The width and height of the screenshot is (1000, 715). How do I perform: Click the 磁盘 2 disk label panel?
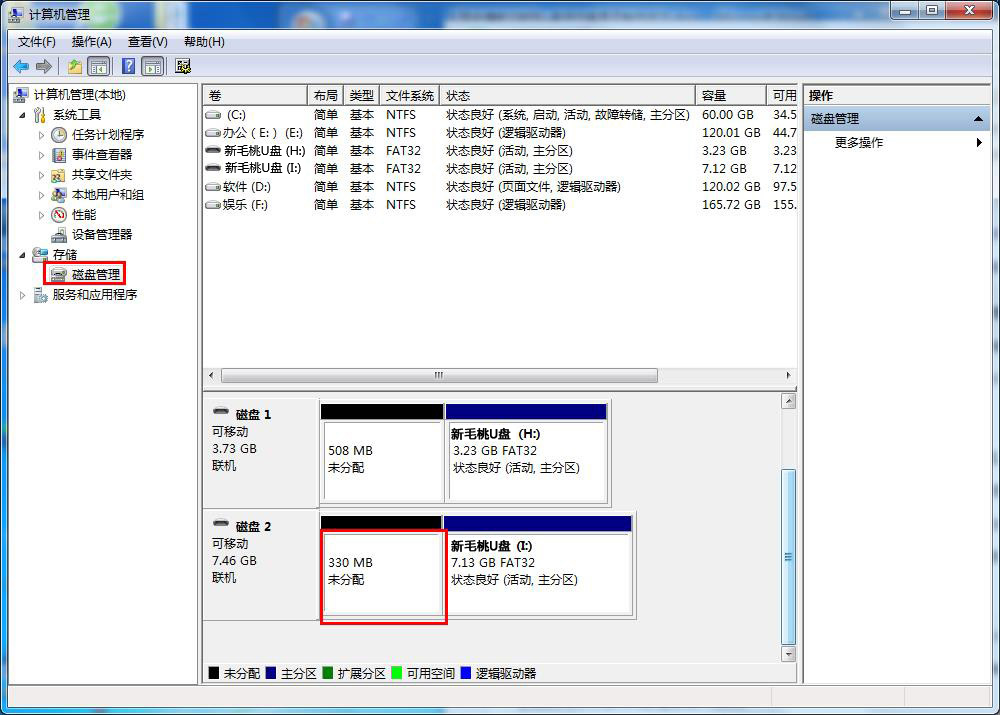261,565
